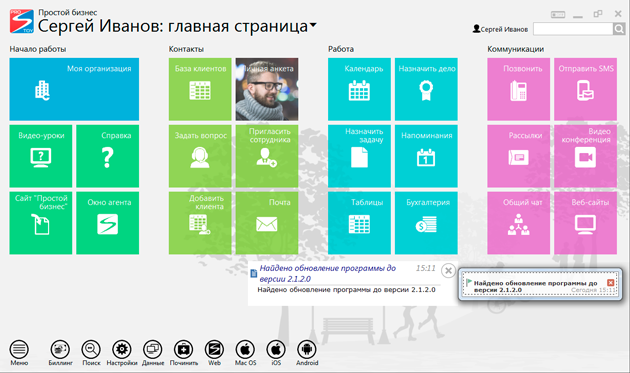Open Биллинг in bottom toolbar

click(60, 350)
